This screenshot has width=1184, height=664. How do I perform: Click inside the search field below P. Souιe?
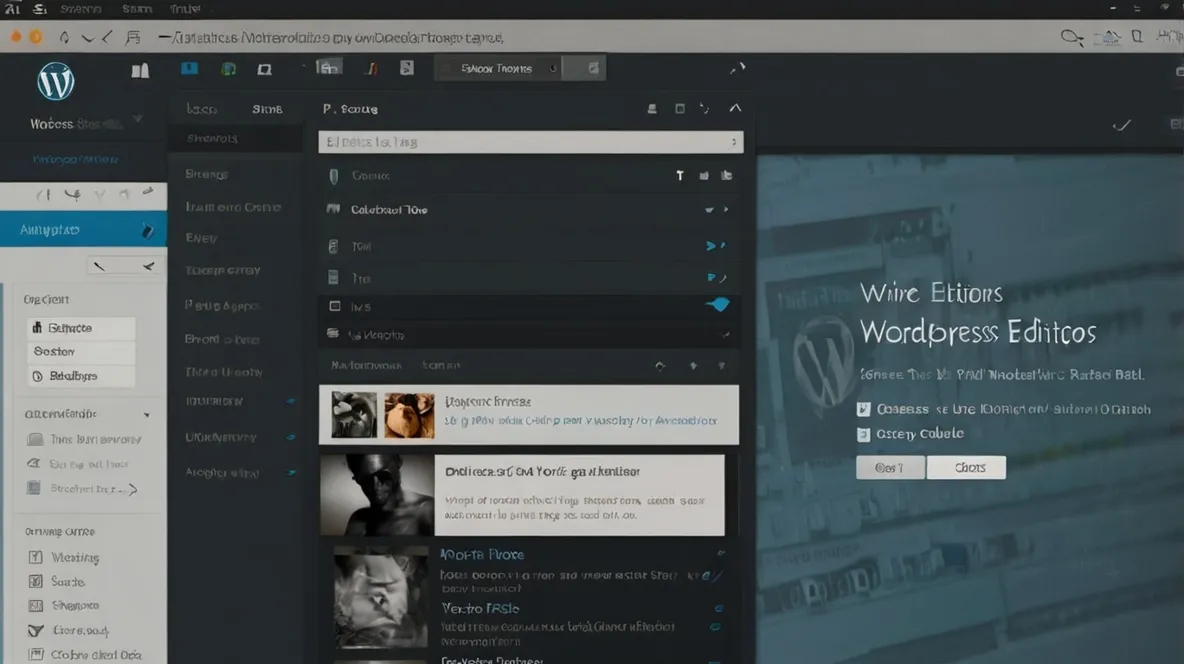(531, 142)
